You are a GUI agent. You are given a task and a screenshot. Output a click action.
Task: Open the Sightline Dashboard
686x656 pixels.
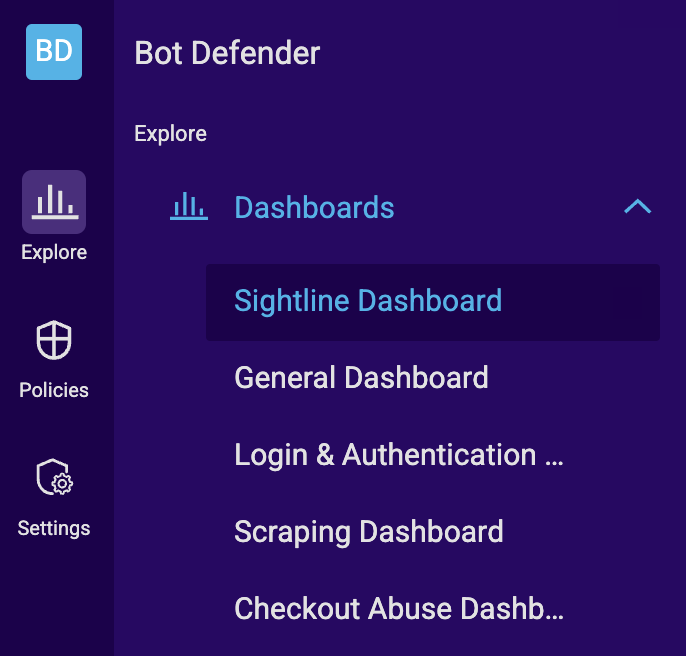point(433,302)
